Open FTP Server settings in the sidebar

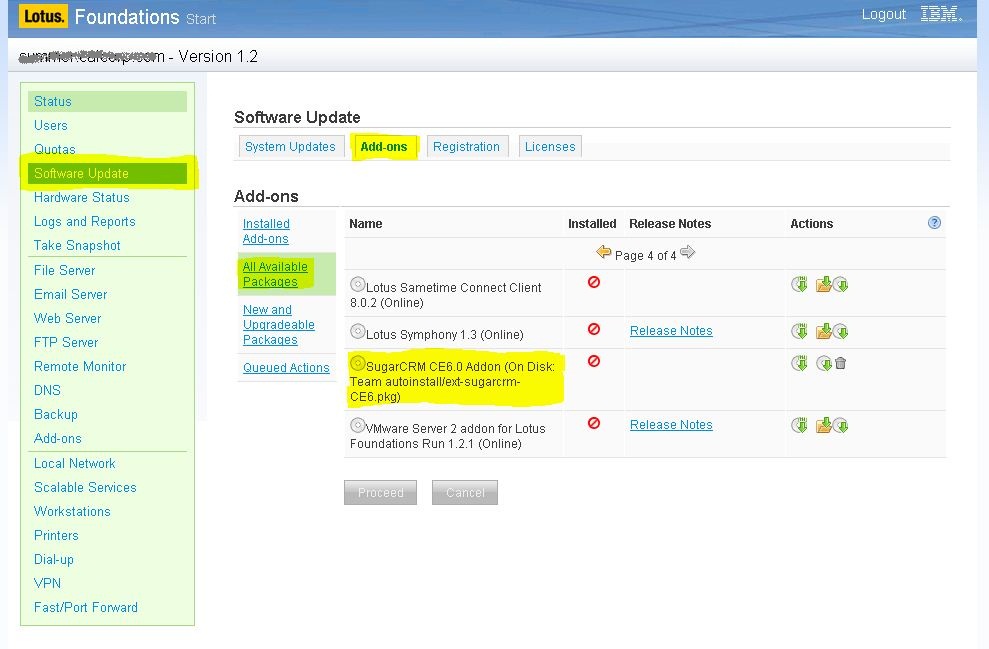(x=66, y=342)
